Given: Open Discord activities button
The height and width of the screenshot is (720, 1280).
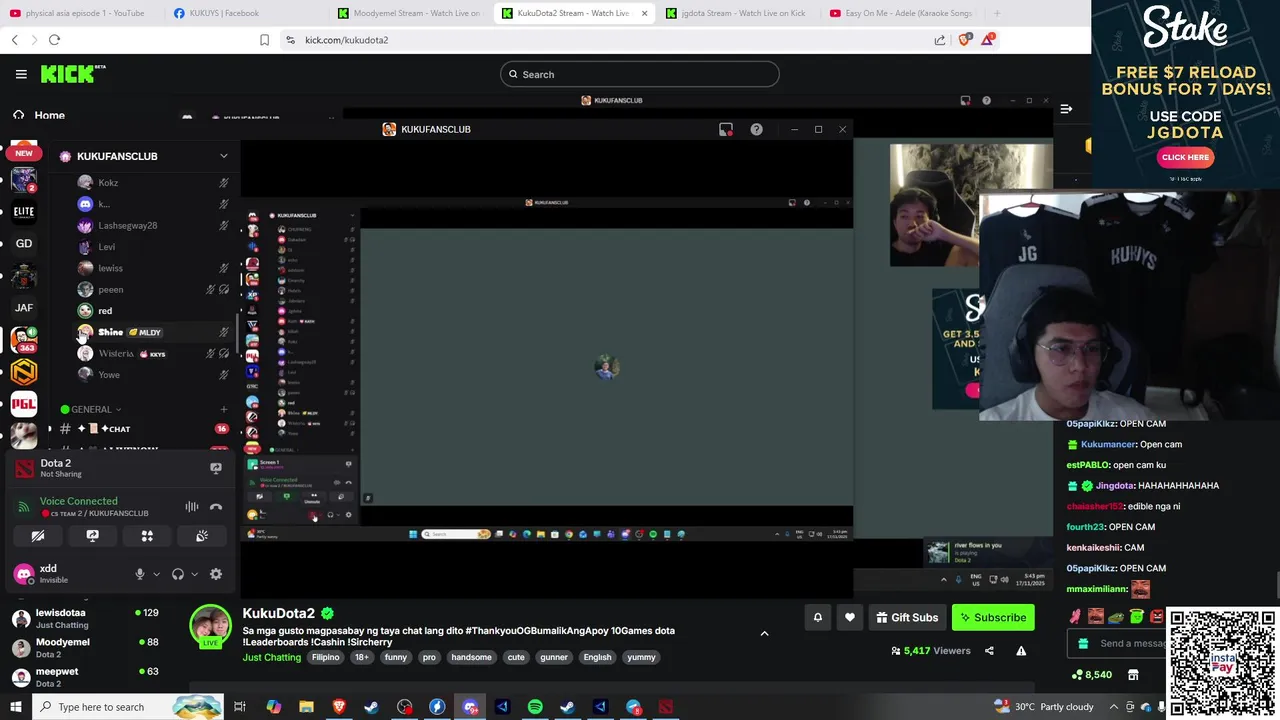Looking at the screenshot, I should pos(147,536).
